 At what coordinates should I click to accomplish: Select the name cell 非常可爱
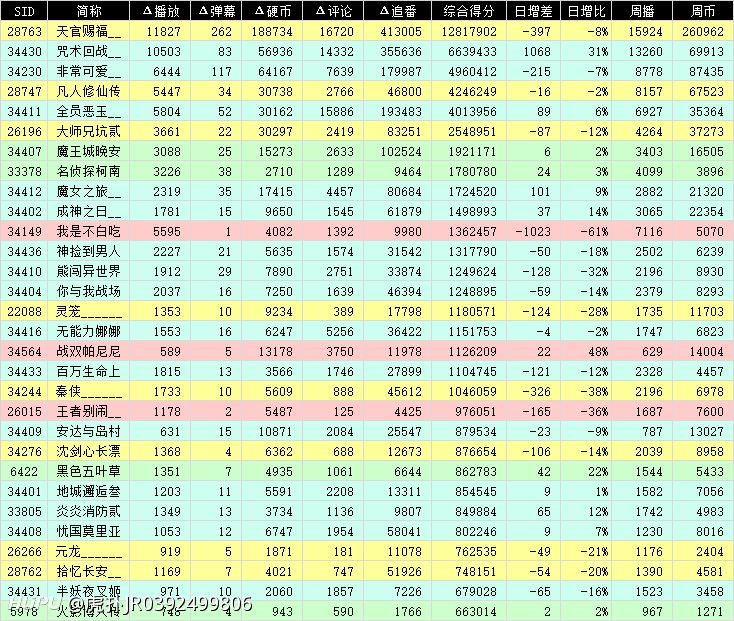pos(88,72)
